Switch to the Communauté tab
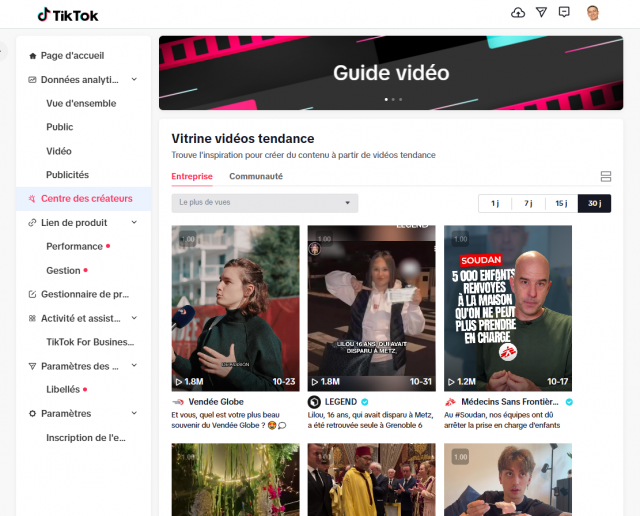This screenshot has width=640, height=516. click(256, 176)
